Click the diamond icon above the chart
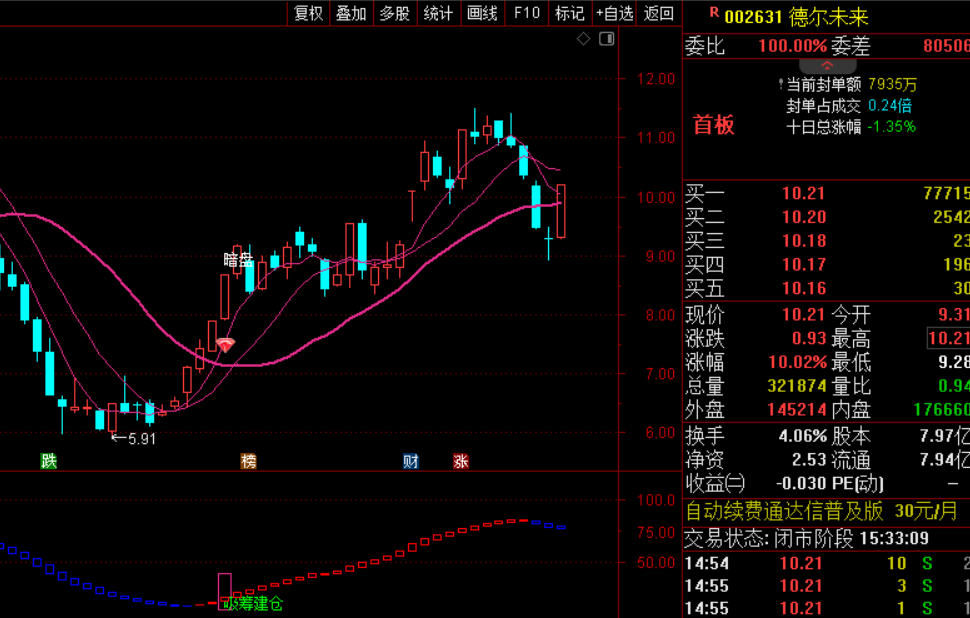The height and width of the screenshot is (618, 970). click(583, 39)
